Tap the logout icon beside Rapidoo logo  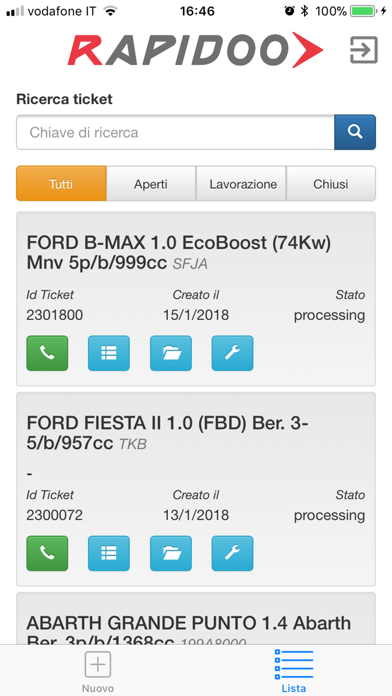pos(364,50)
